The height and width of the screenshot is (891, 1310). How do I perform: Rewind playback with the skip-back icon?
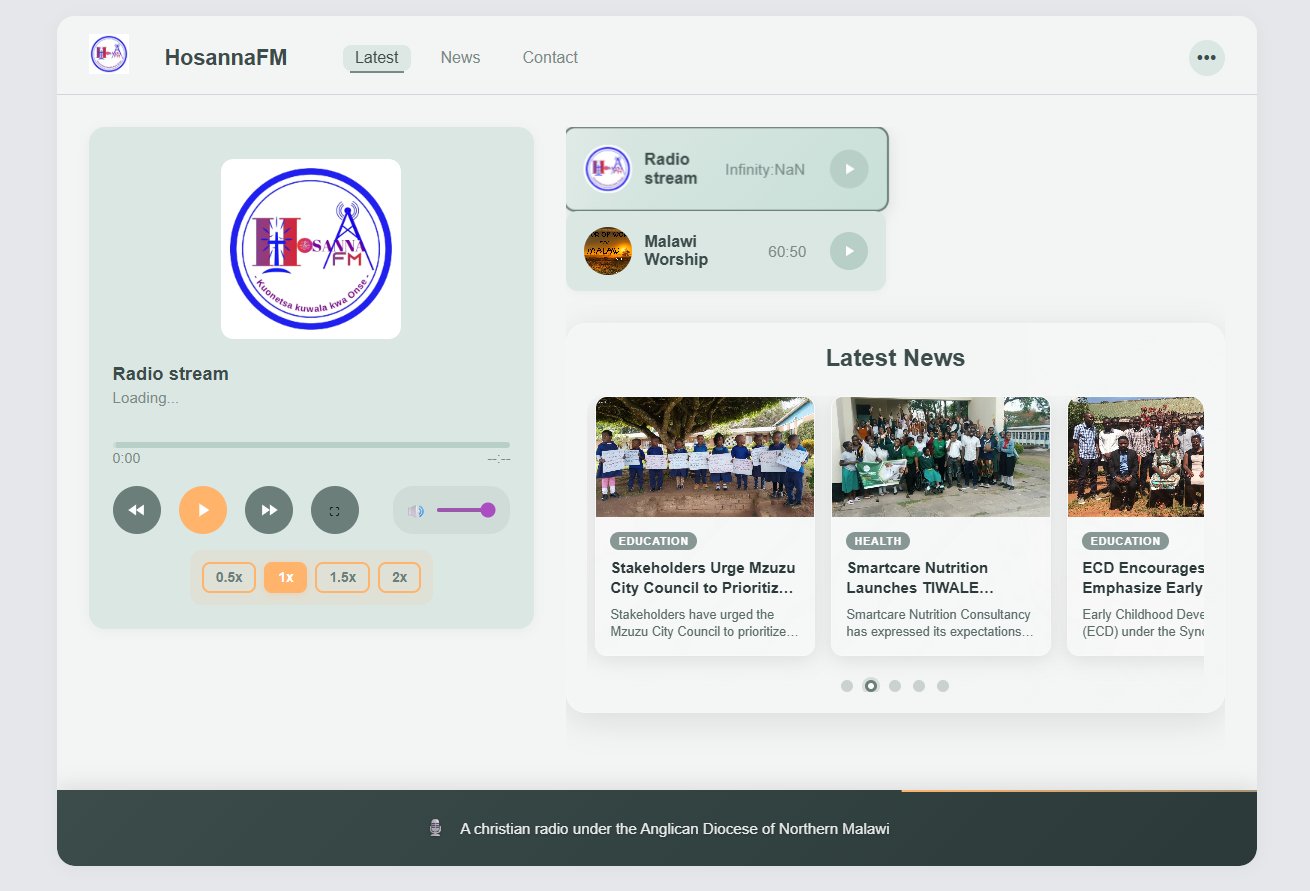[x=137, y=510]
